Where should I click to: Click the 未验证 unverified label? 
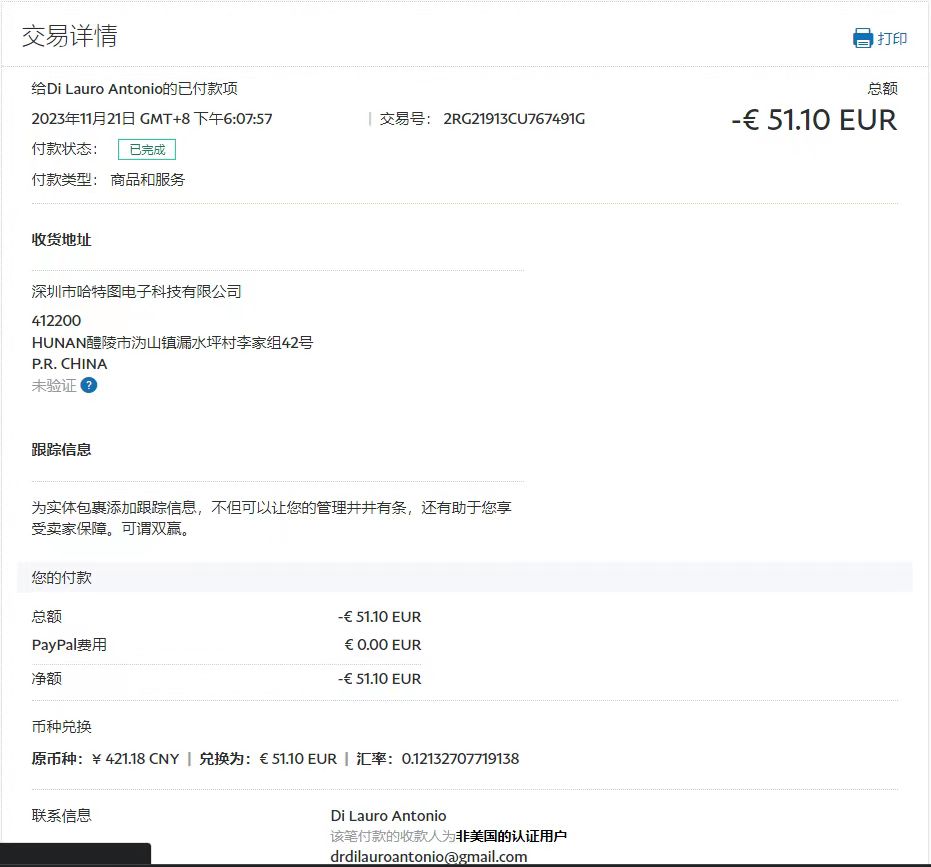coord(54,385)
